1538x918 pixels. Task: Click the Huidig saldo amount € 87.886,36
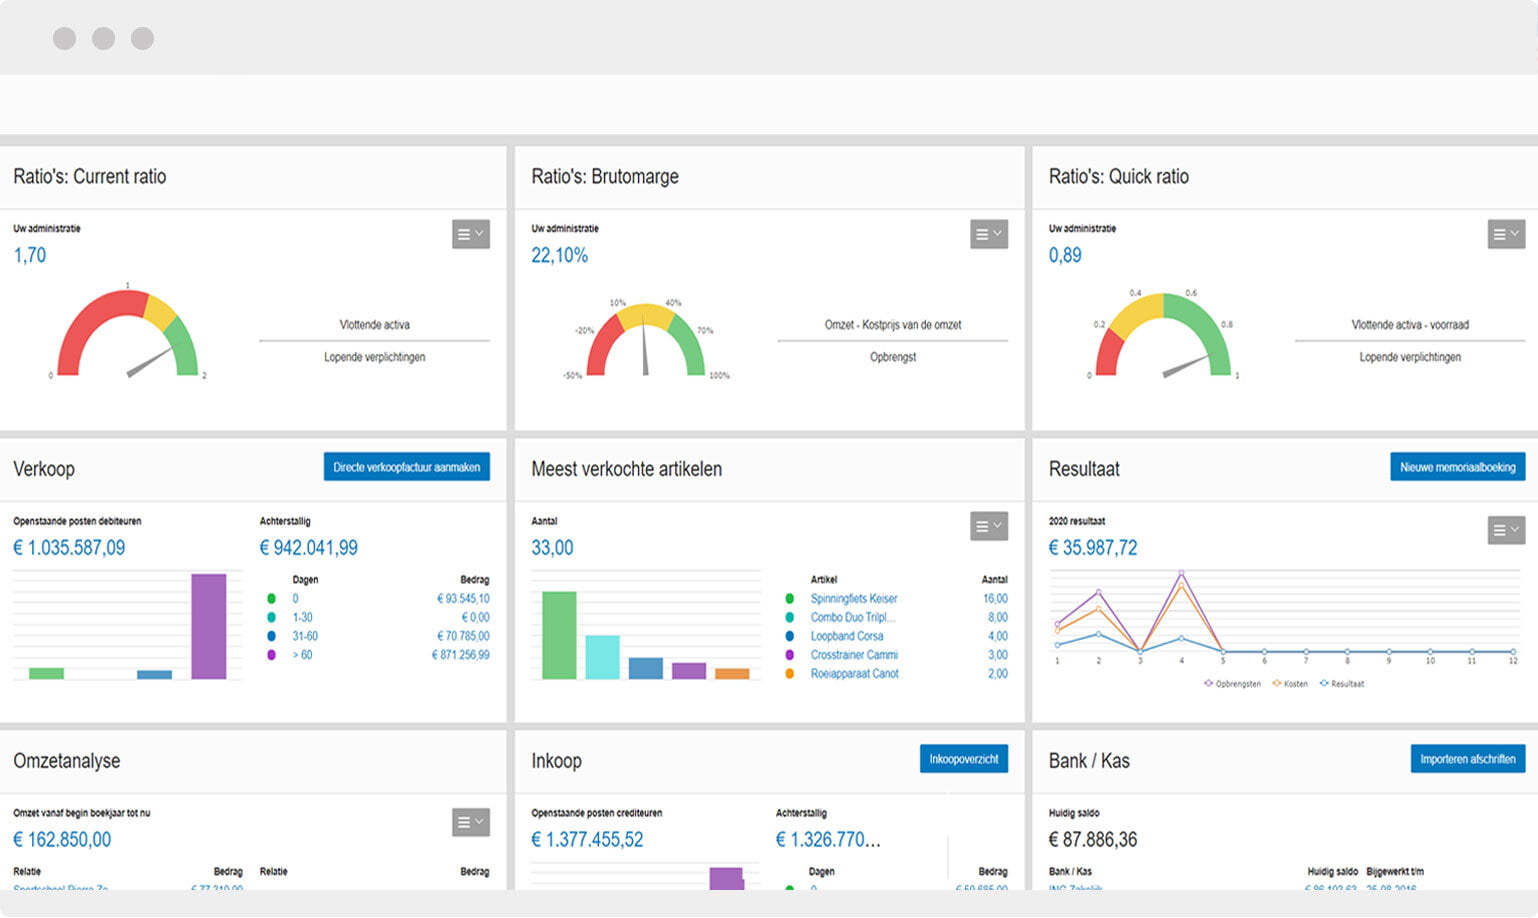tap(1093, 839)
